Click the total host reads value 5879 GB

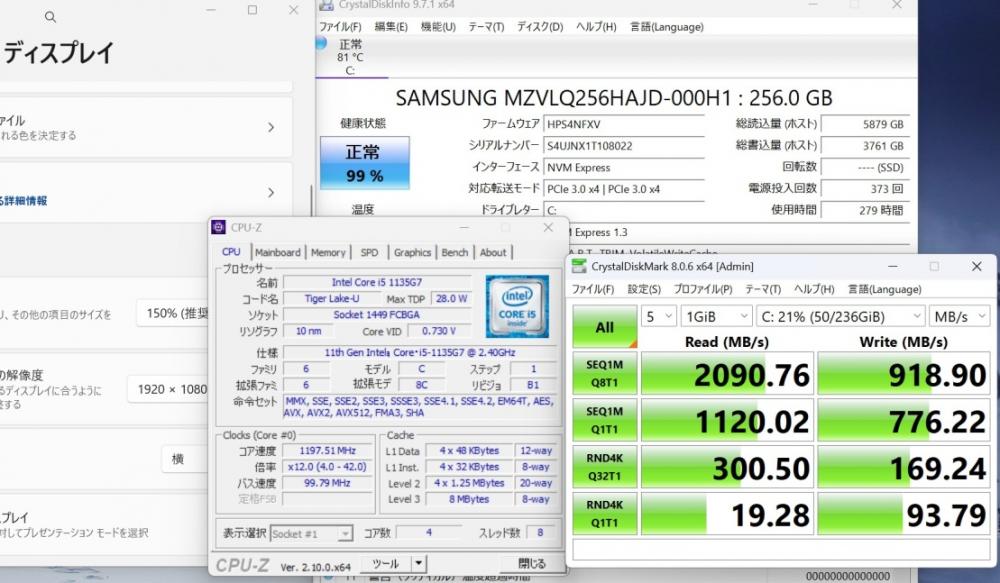(x=865, y=124)
